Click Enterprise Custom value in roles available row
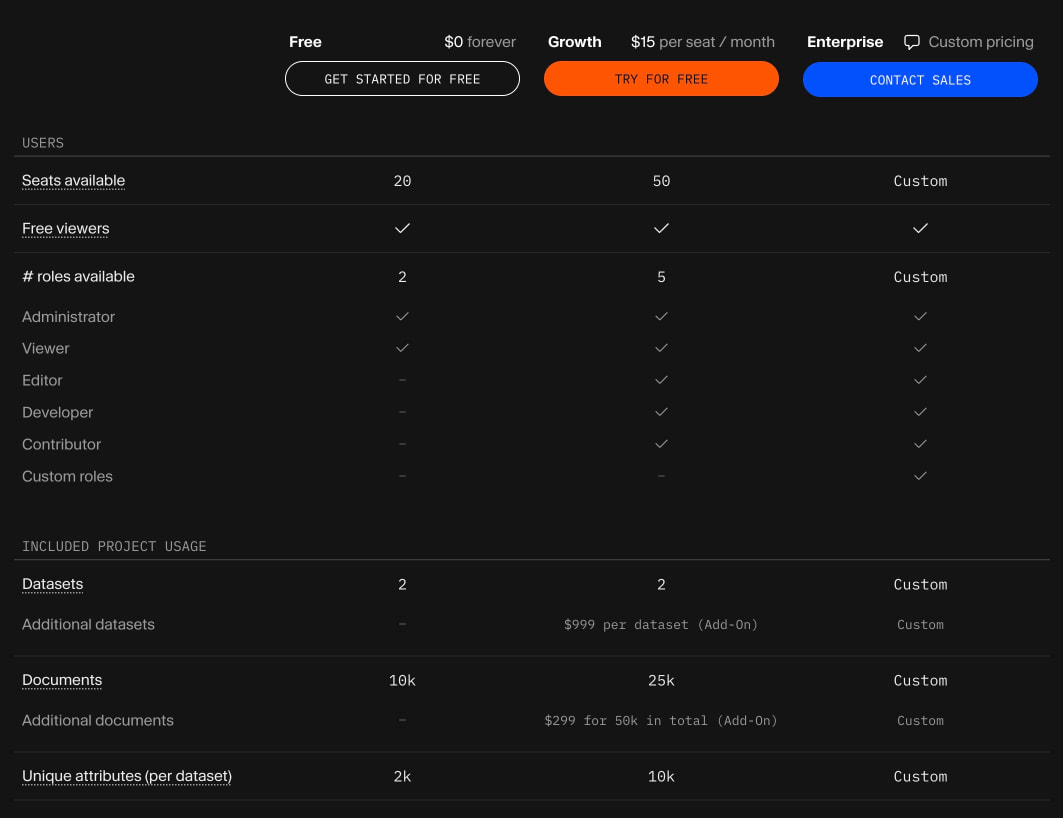Viewport: 1063px width, 818px height. pyautogui.click(x=920, y=277)
